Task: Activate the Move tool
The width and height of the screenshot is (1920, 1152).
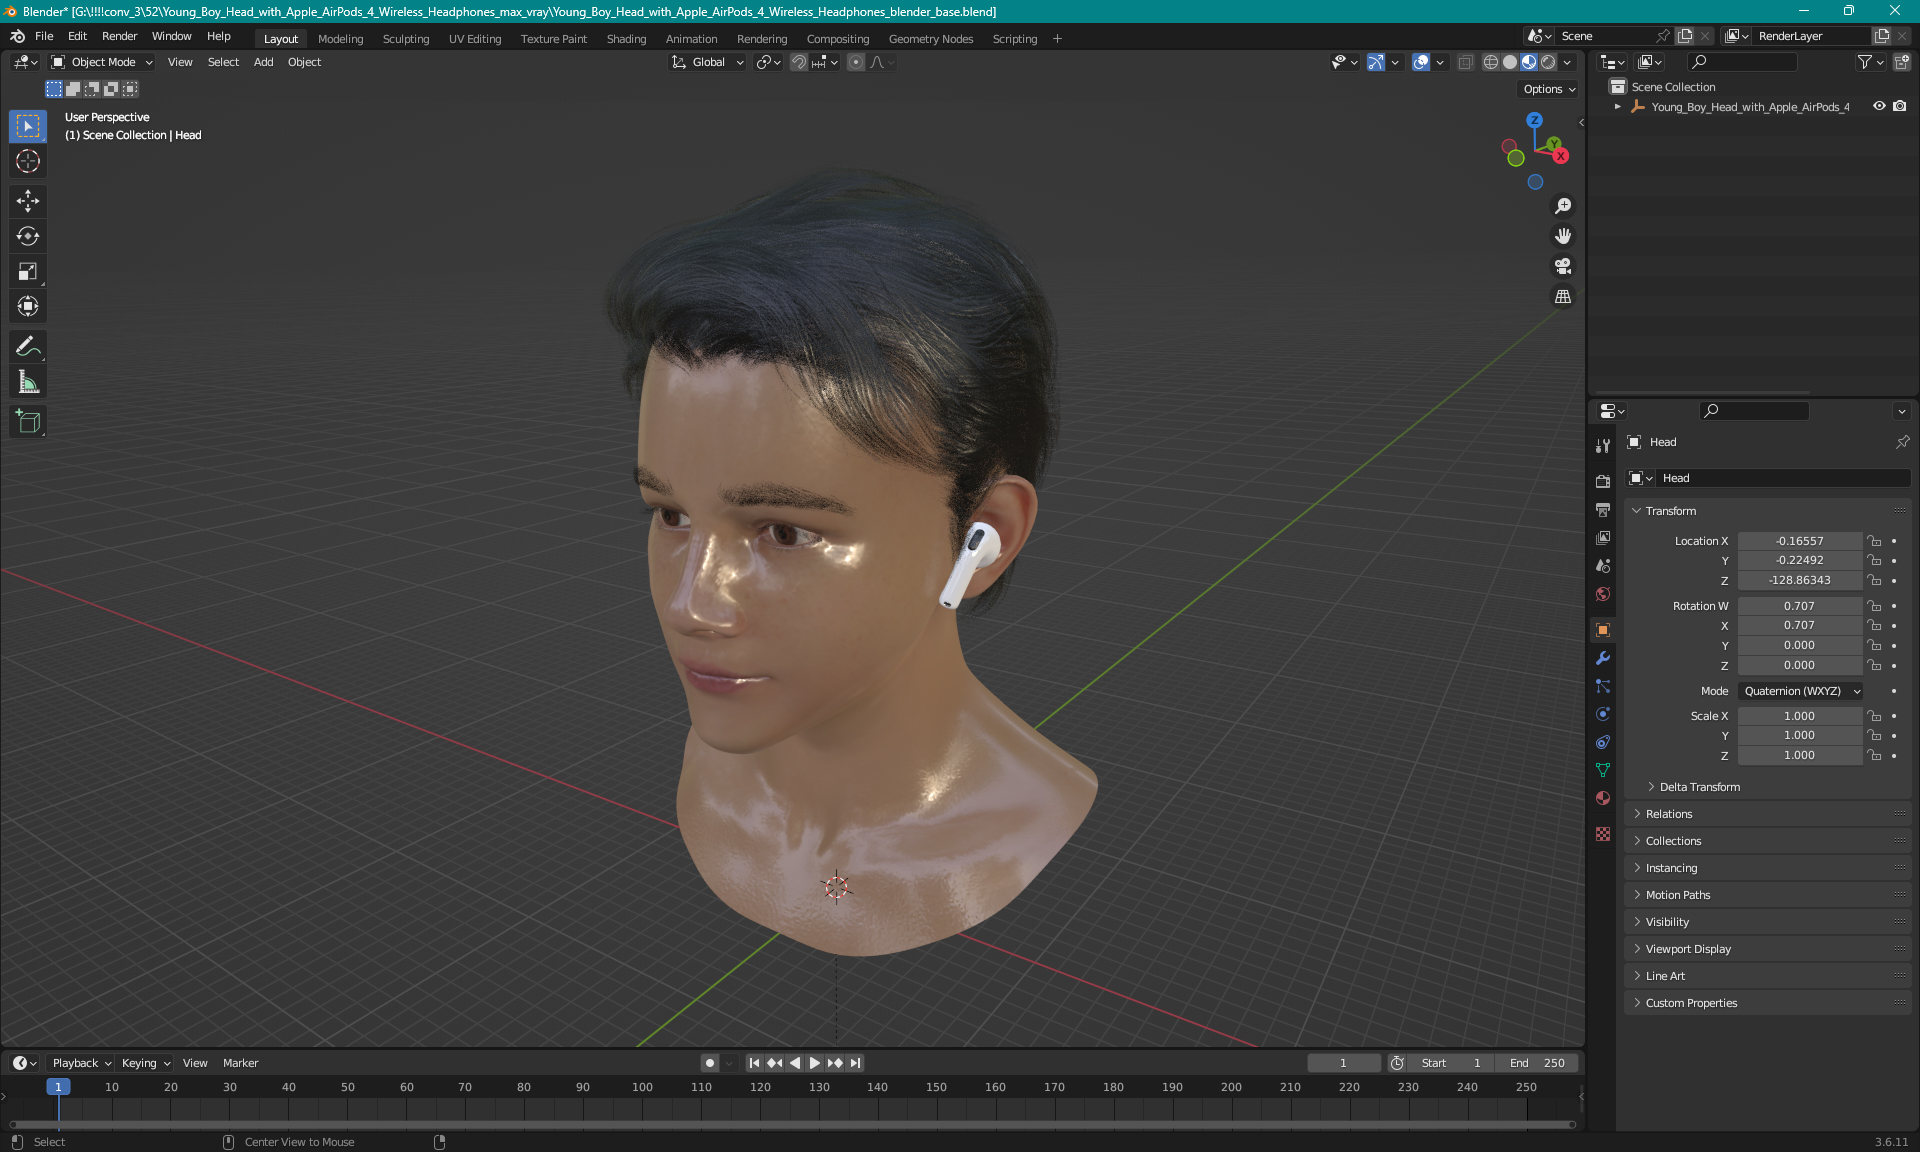Action: click(x=28, y=201)
